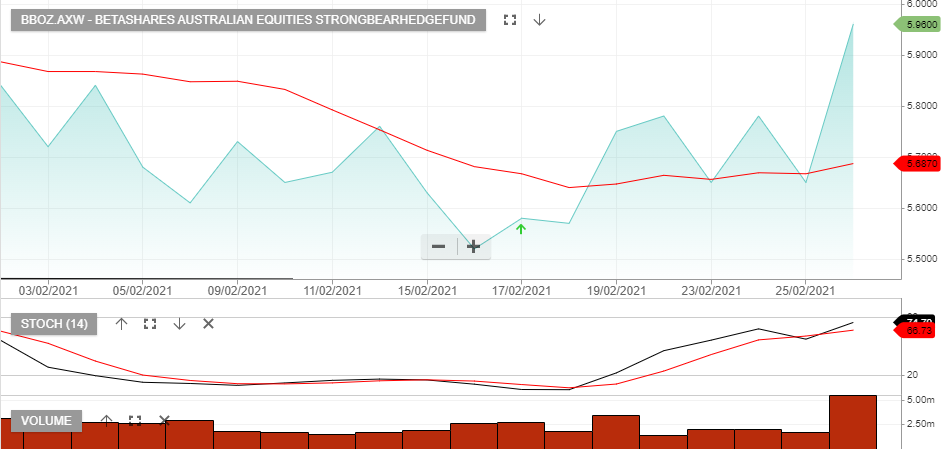Click the 5.9000 price axis label
This screenshot has height=449, width=950.
(923, 55)
